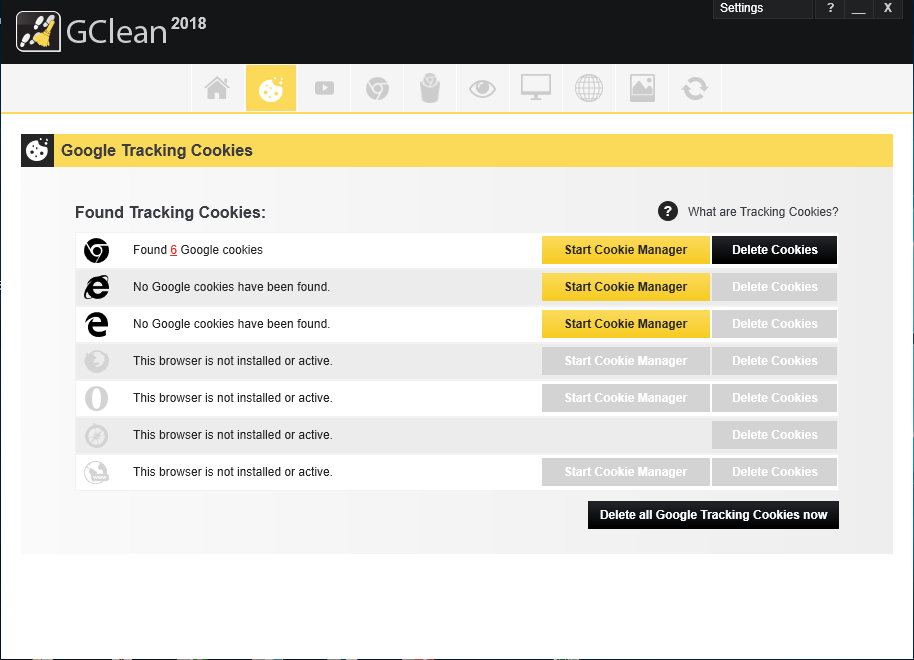The width and height of the screenshot is (914, 660).
Task: Start Cookie Manager for Chrome
Action: click(625, 250)
